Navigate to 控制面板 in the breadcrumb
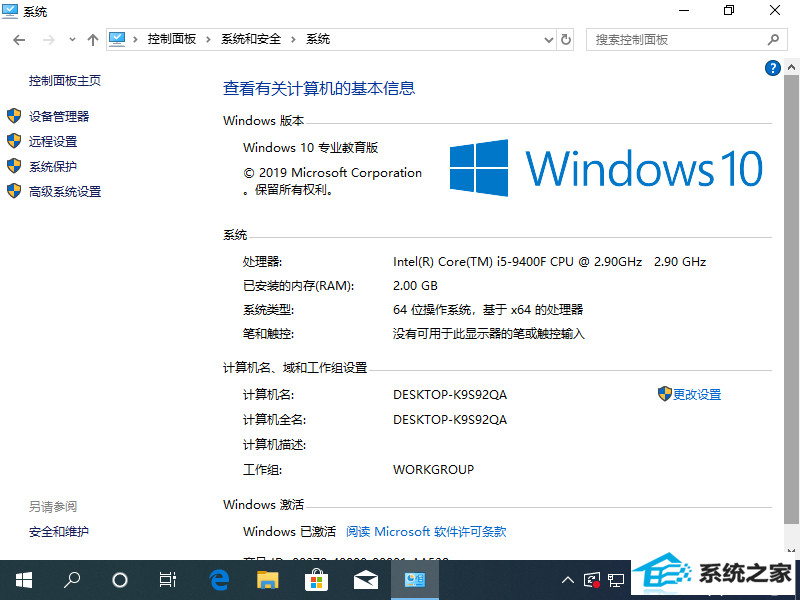The height and width of the screenshot is (600, 800). click(171, 39)
